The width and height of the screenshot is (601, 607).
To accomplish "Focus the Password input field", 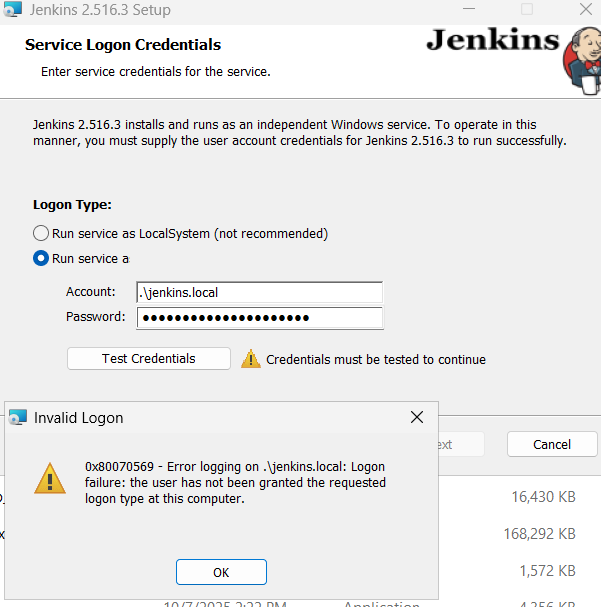I will pos(259,317).
